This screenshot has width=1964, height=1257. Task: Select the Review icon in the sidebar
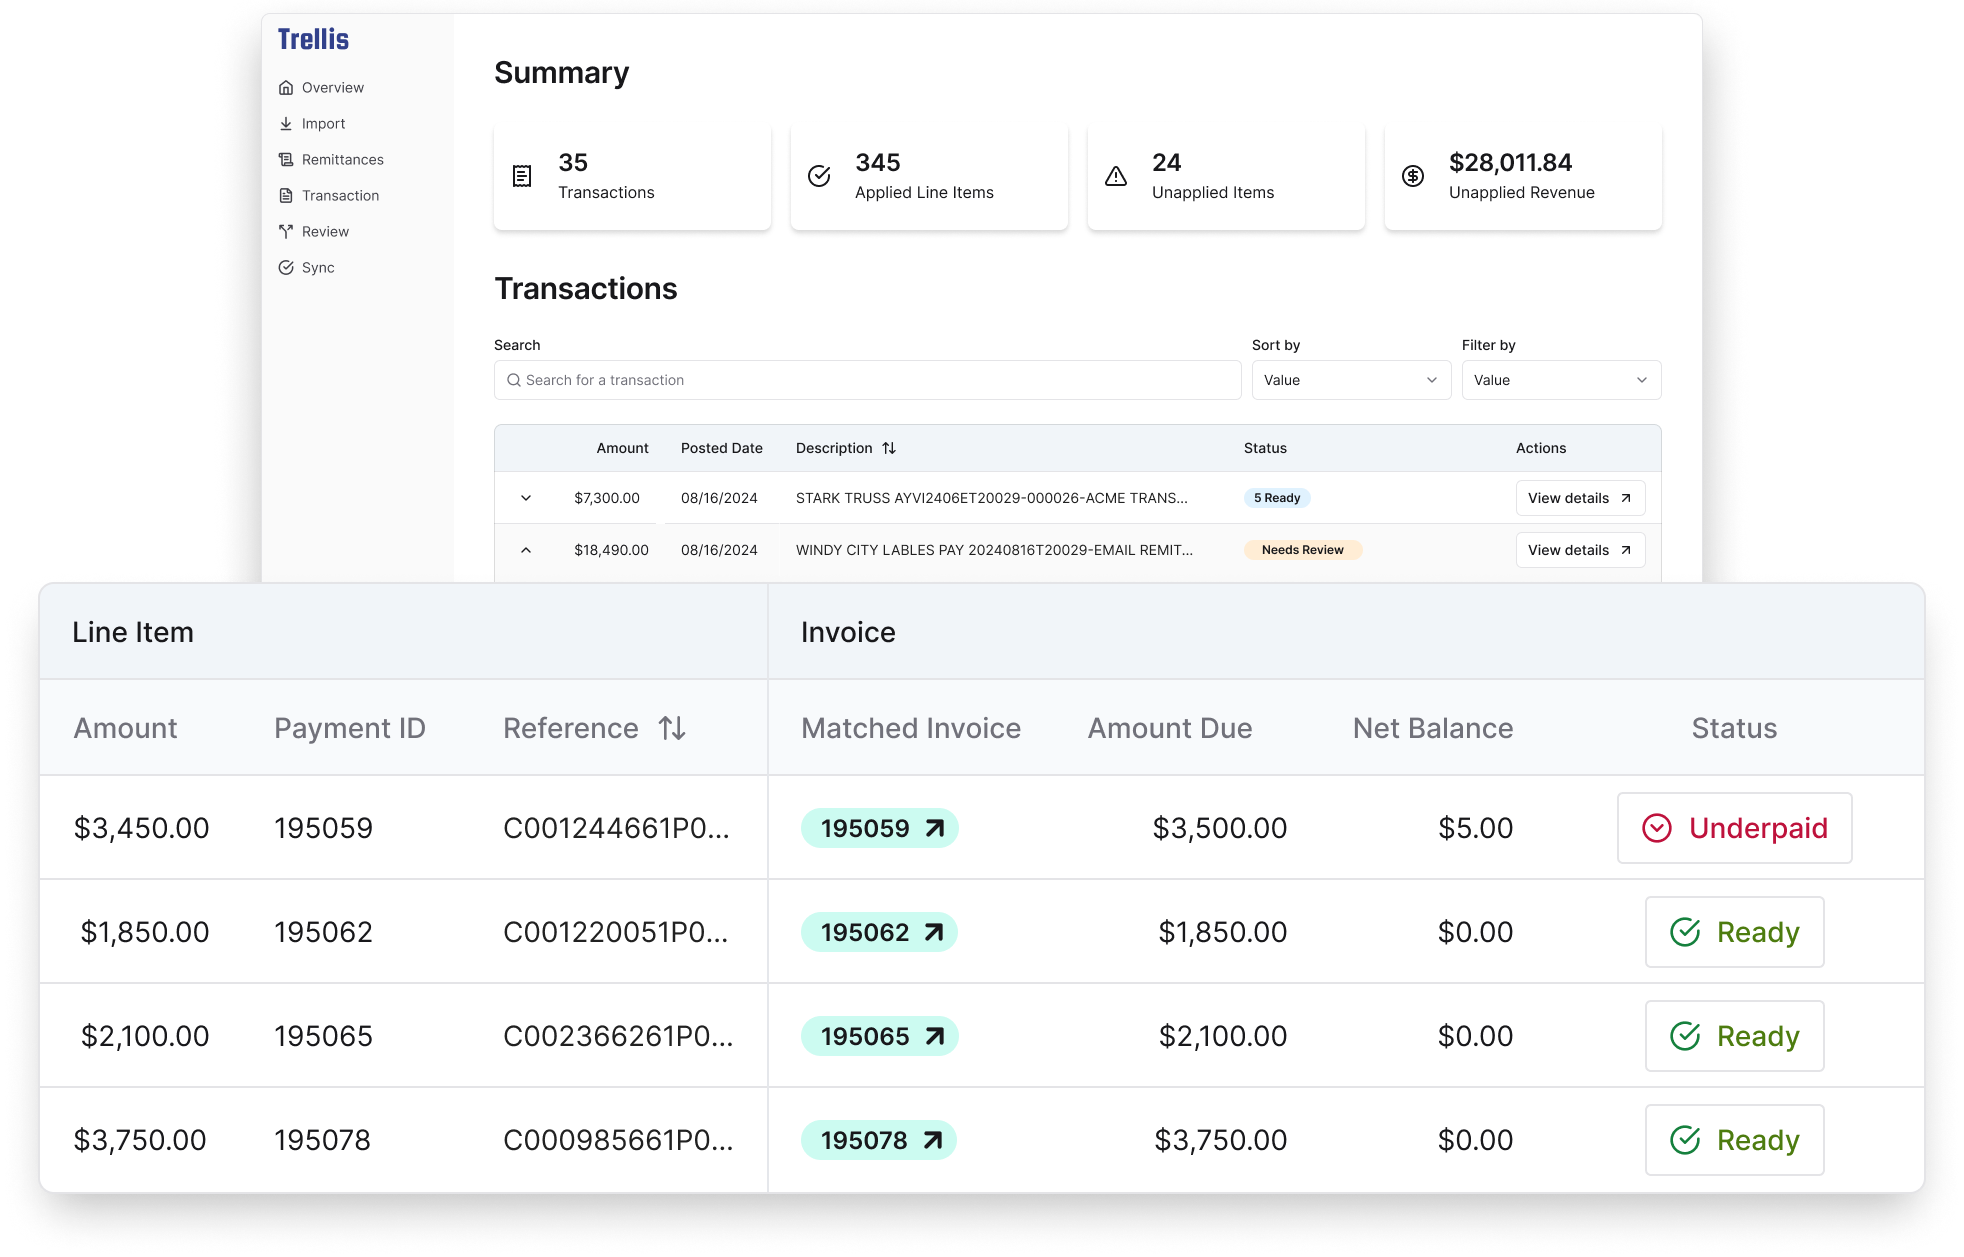click(286, 232)
